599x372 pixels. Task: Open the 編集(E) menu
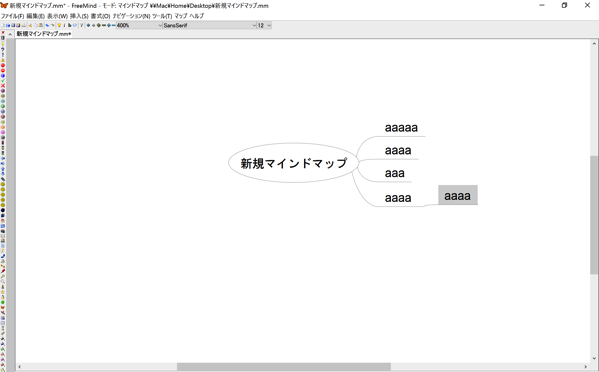(36, 16)
